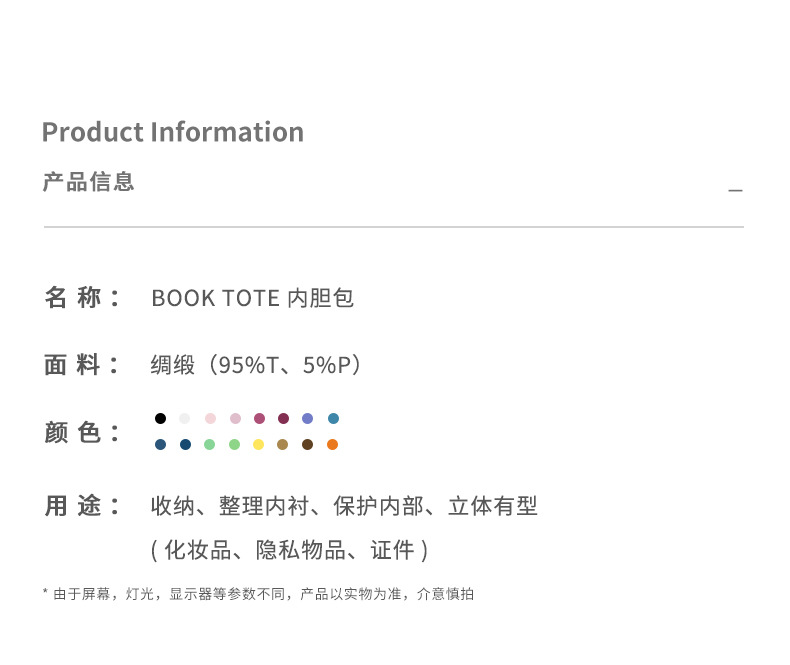Pick the orange color dot
Image resolution: width=790 pixels, height=665 pixels.
333,444
